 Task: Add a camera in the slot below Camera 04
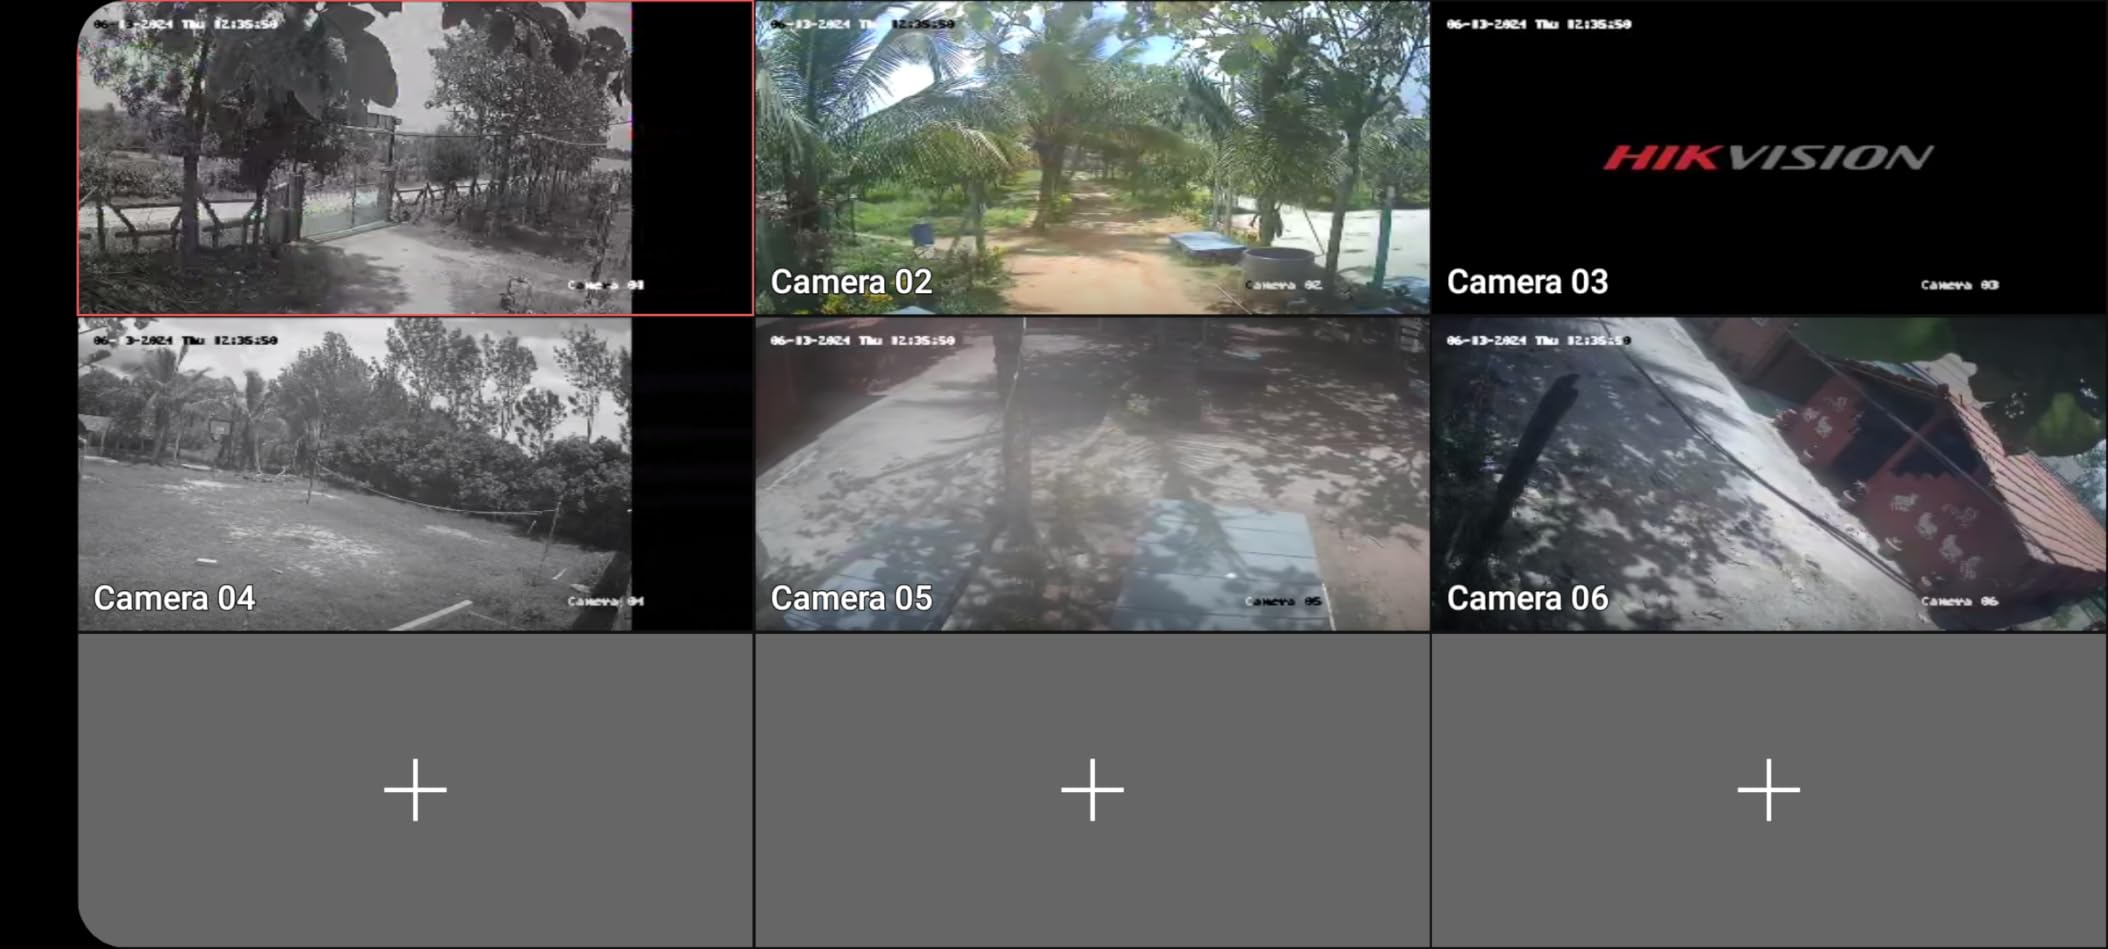(x=415, y=789)
